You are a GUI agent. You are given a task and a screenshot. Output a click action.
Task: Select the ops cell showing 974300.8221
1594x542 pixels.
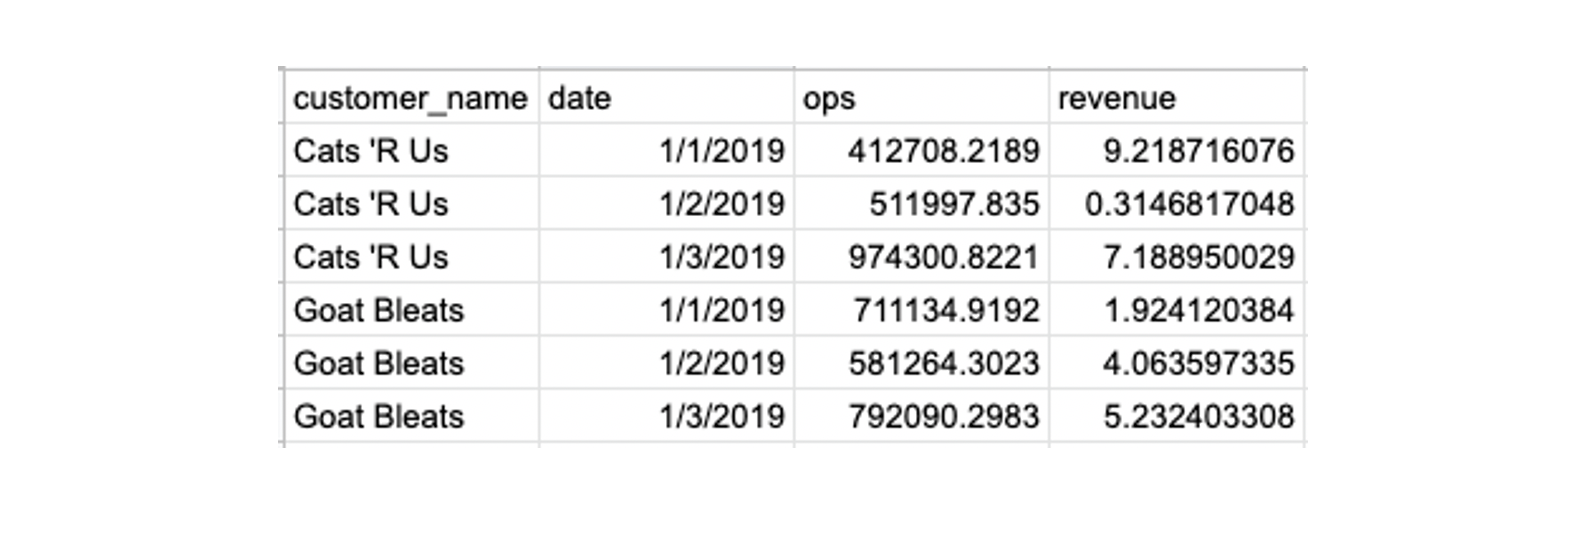[922, 256]
